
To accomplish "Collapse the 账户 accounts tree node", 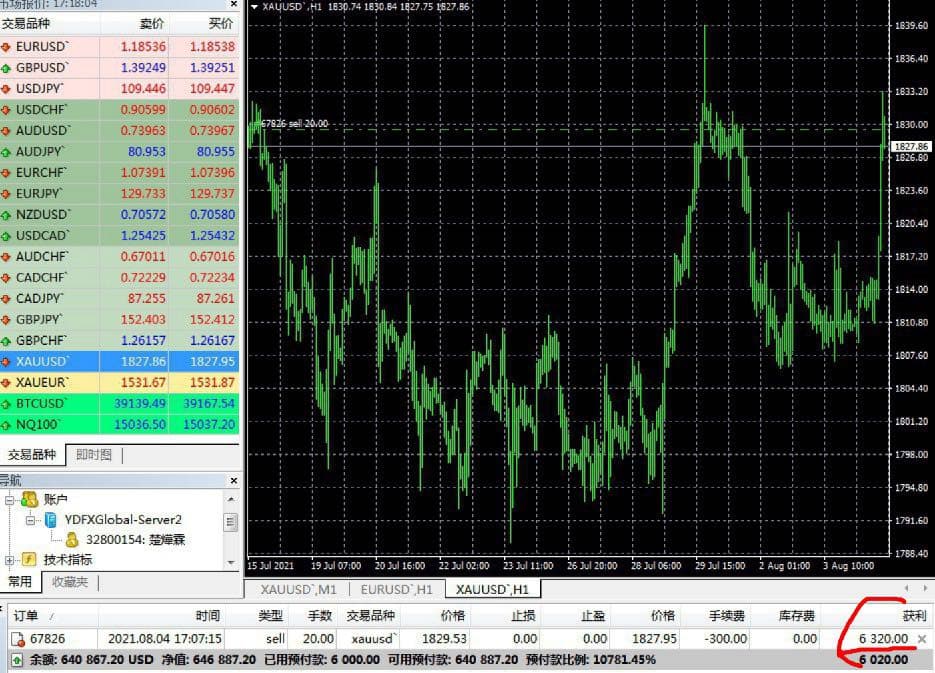I will 10,500.
